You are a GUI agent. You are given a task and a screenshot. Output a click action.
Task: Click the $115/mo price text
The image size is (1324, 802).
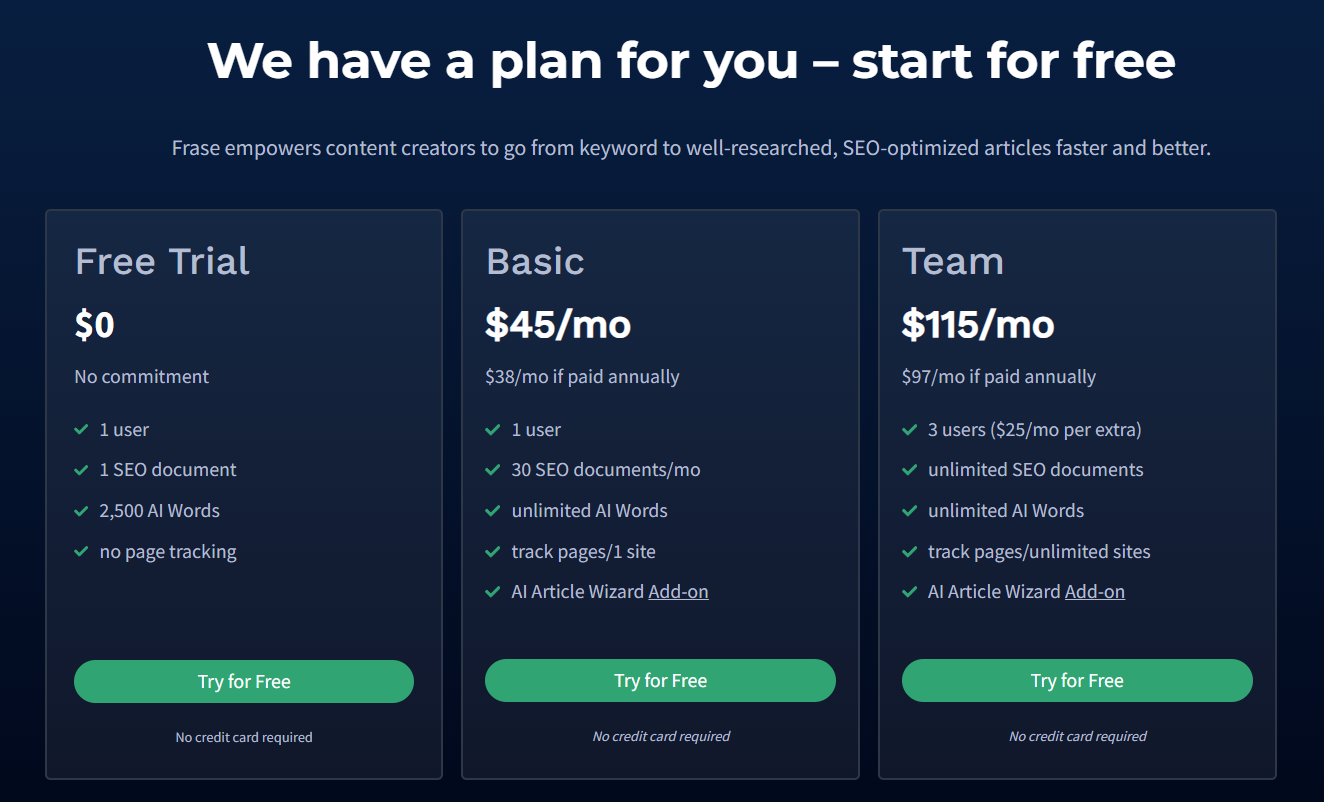(x=978, y=325)
